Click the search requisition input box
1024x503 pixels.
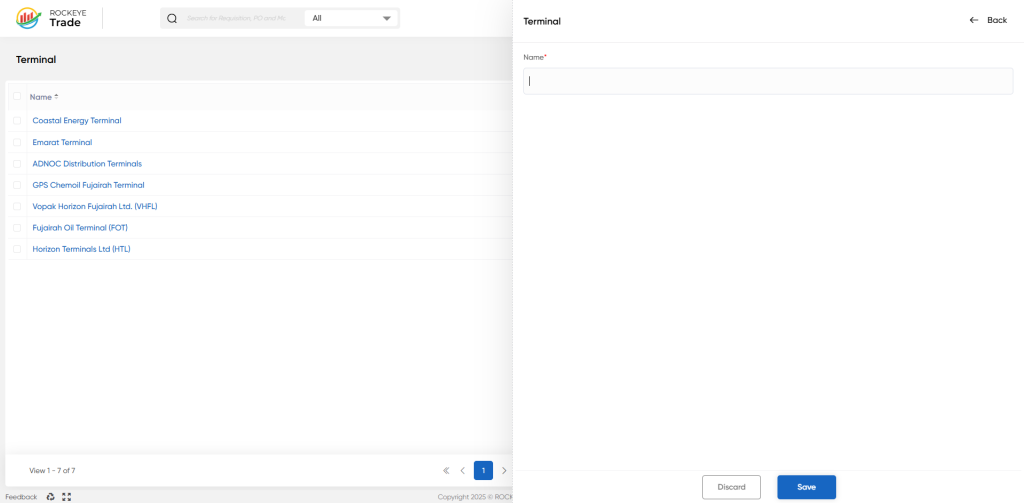pos(236,18)
